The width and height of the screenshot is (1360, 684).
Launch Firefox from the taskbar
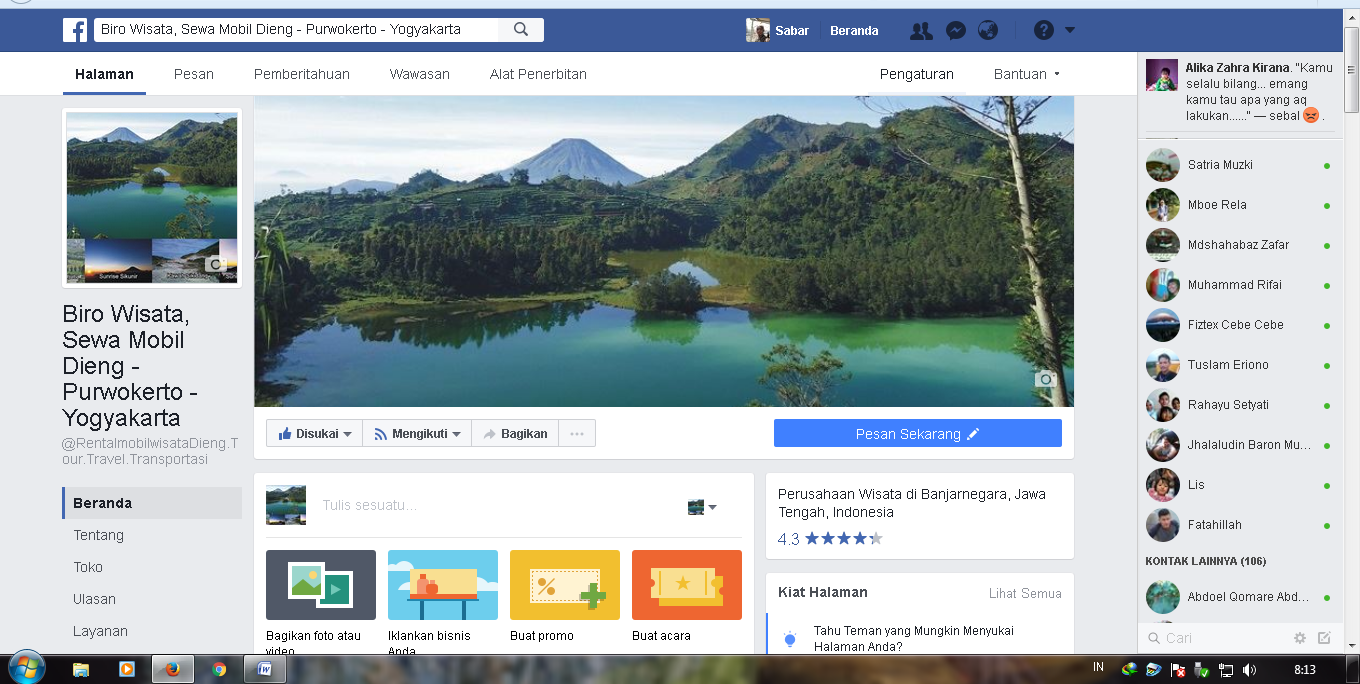coord(173,669)
